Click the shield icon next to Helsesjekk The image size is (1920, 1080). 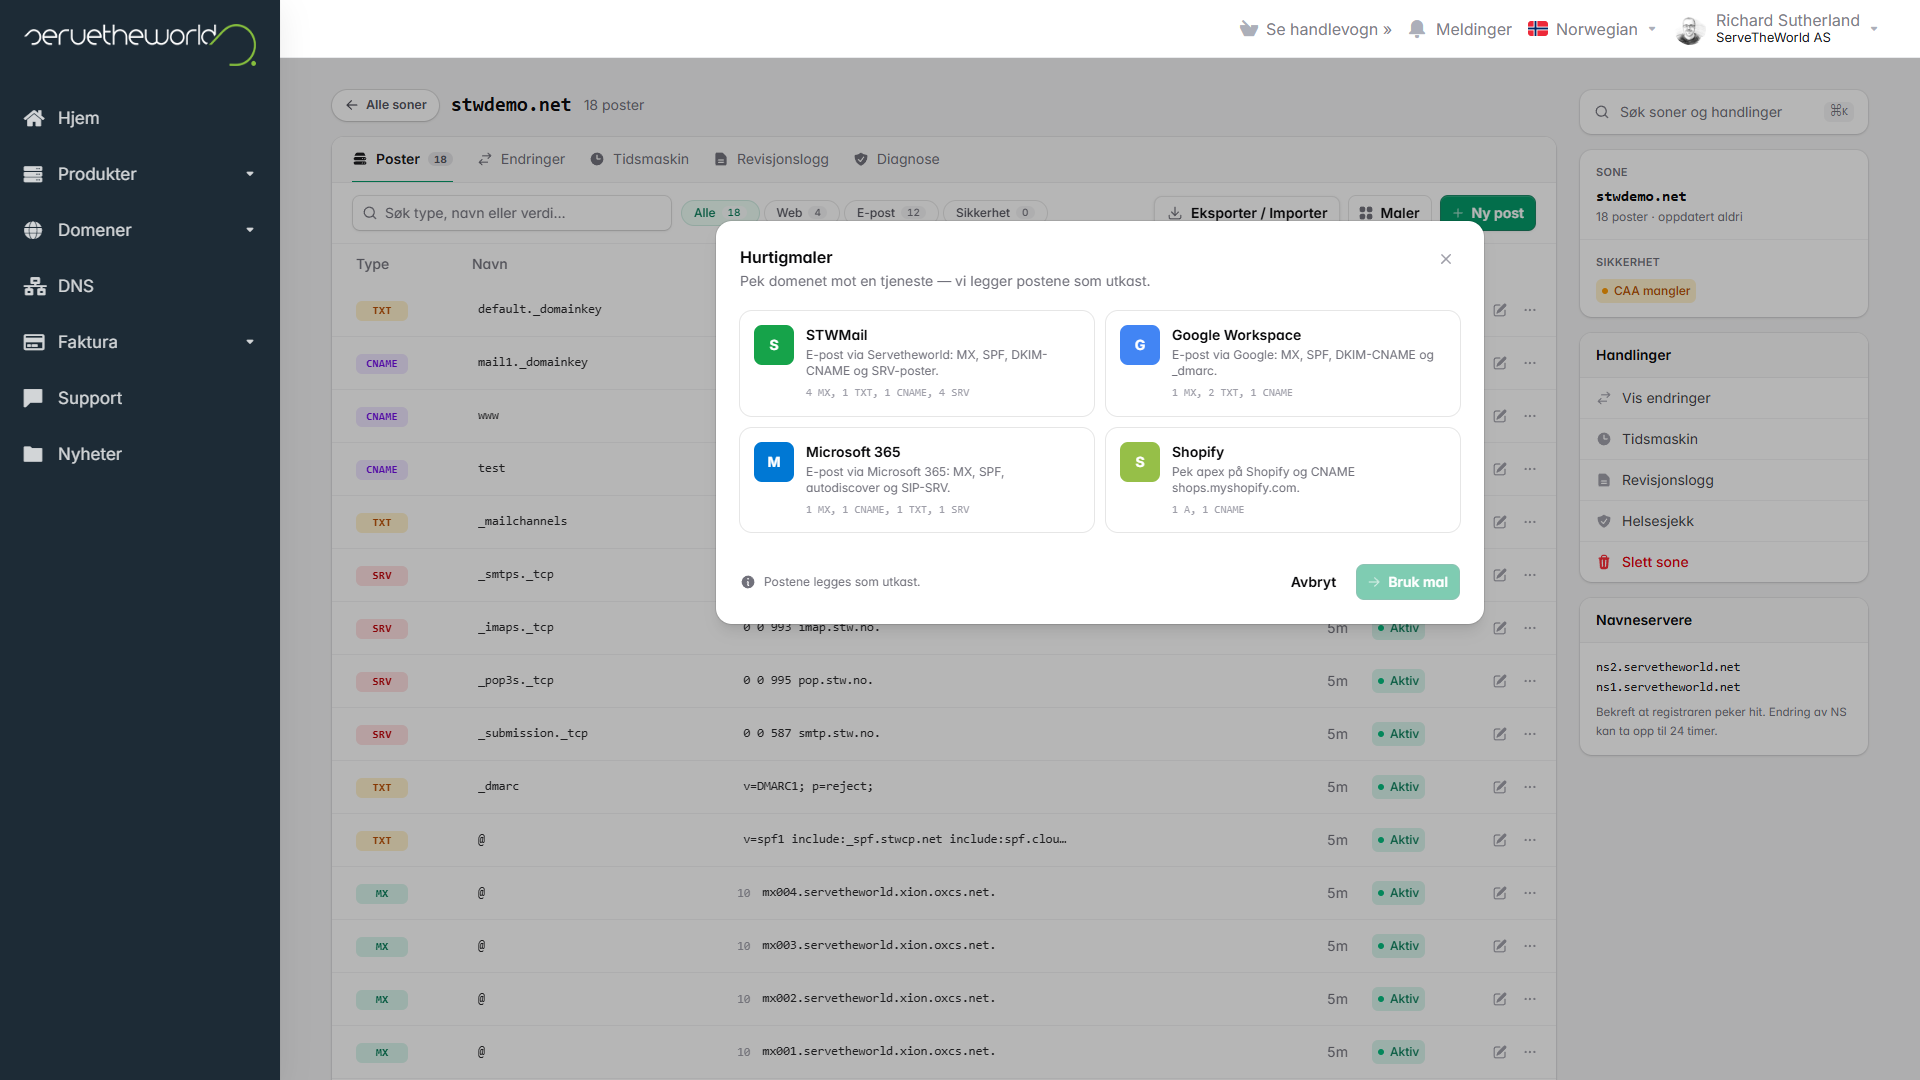click(1604, 521)
